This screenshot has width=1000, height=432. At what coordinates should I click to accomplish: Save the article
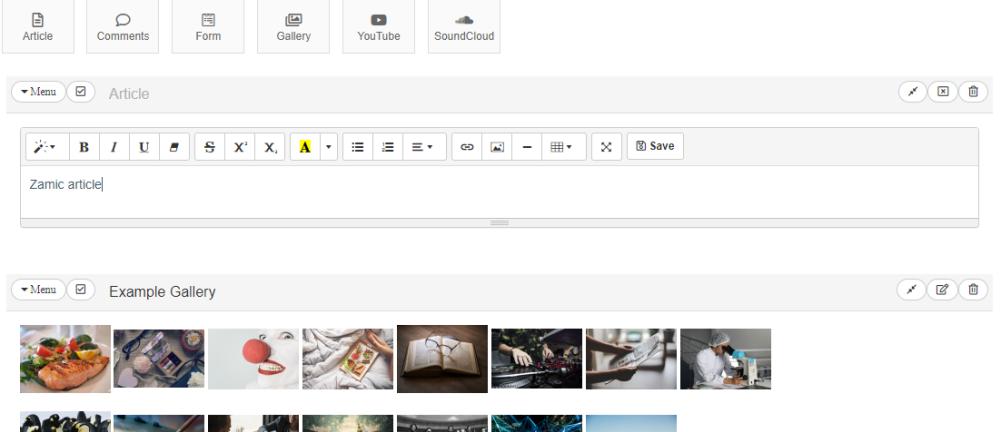[x=655, y=146]
